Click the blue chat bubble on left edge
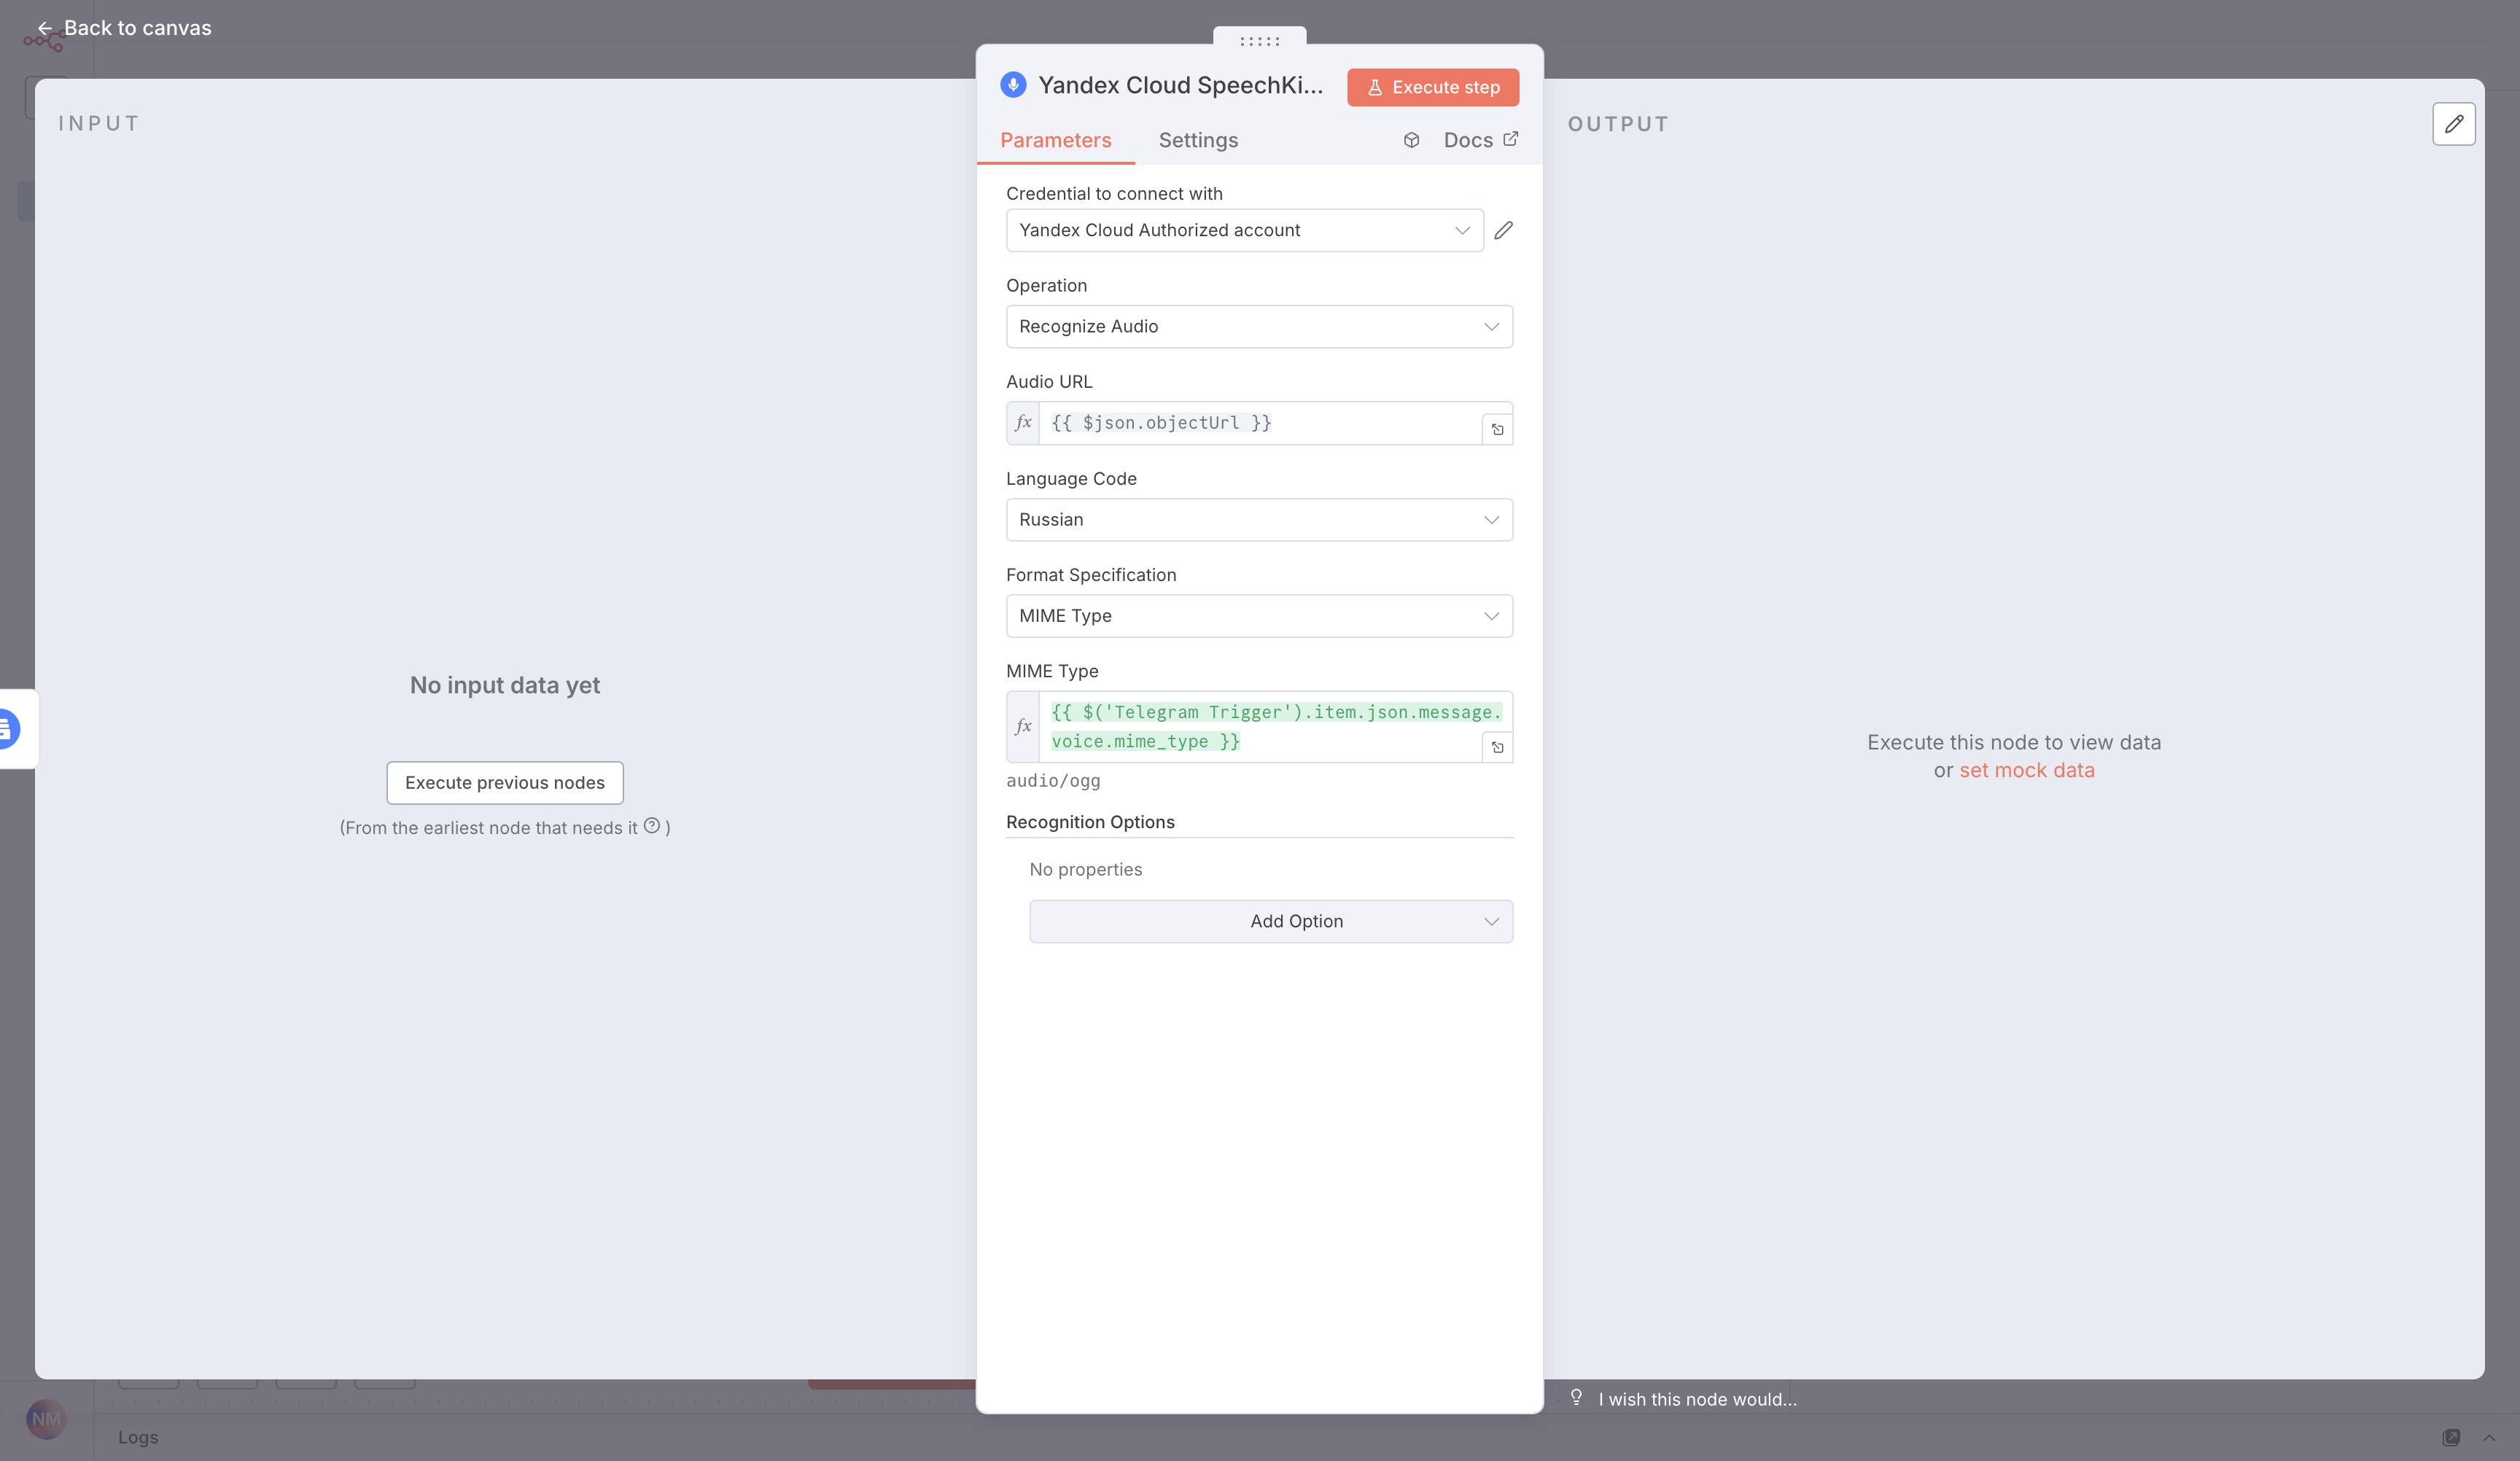Image resolution: width=2520 pixels, height=1461 pixels. tap(8, 728)
